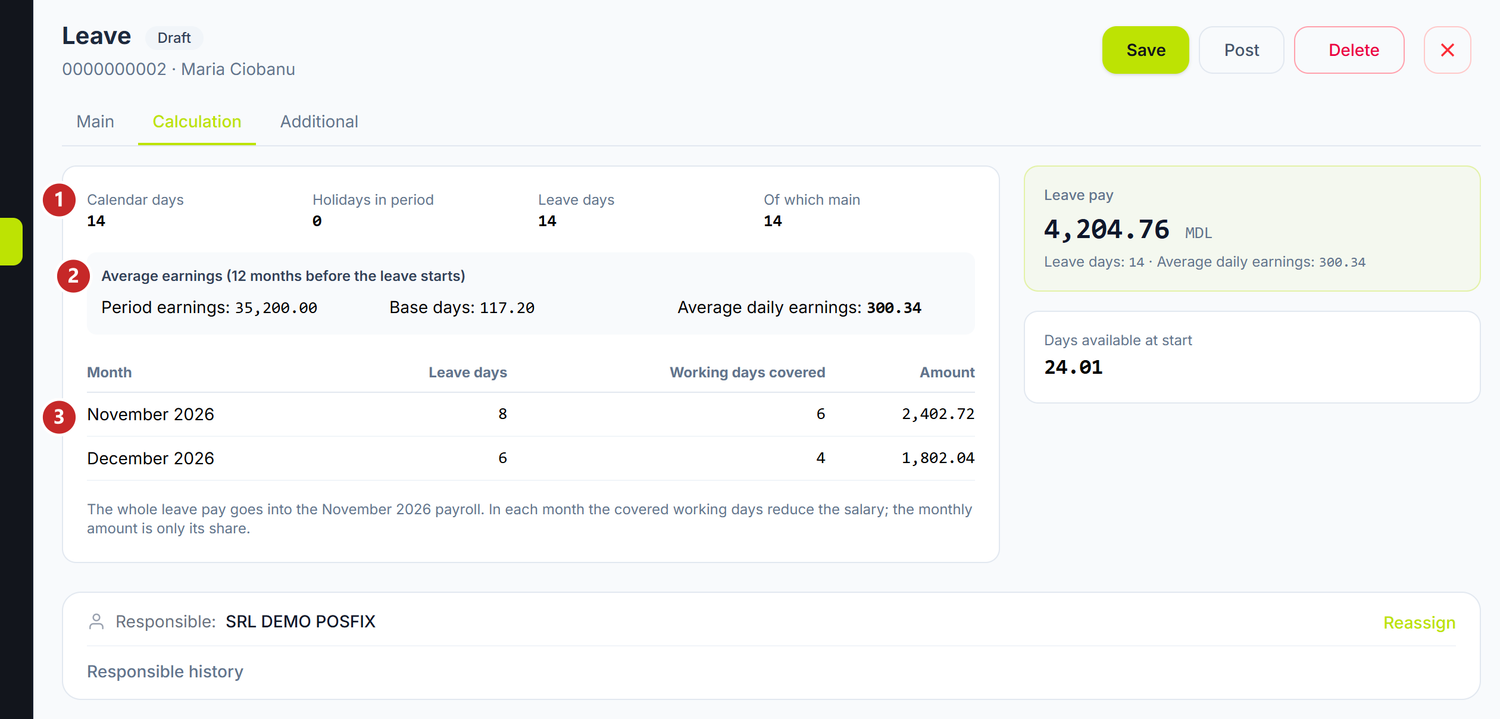Select the Period earnings figure 35,200.00
Image resolution: width=1500 pixels, height=719 pixels.
point(276,308)
